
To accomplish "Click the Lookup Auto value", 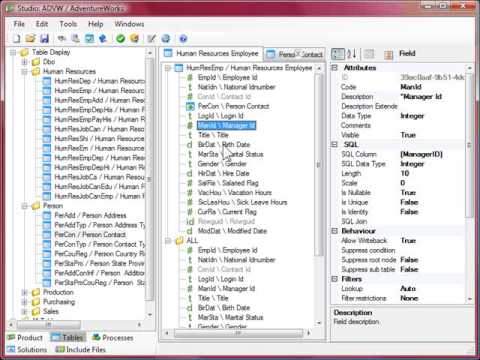I will pyautogui.click(x=408, y=289).
